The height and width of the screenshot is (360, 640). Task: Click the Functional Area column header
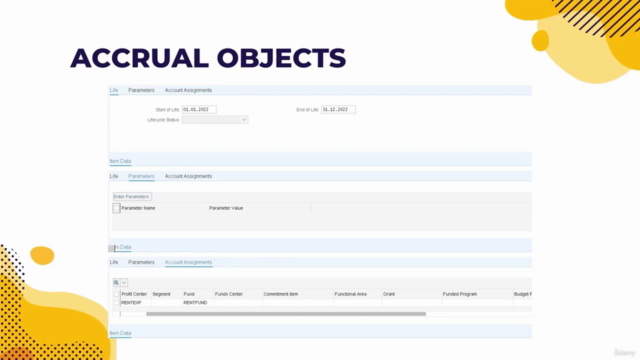click(x=351, y=294)
